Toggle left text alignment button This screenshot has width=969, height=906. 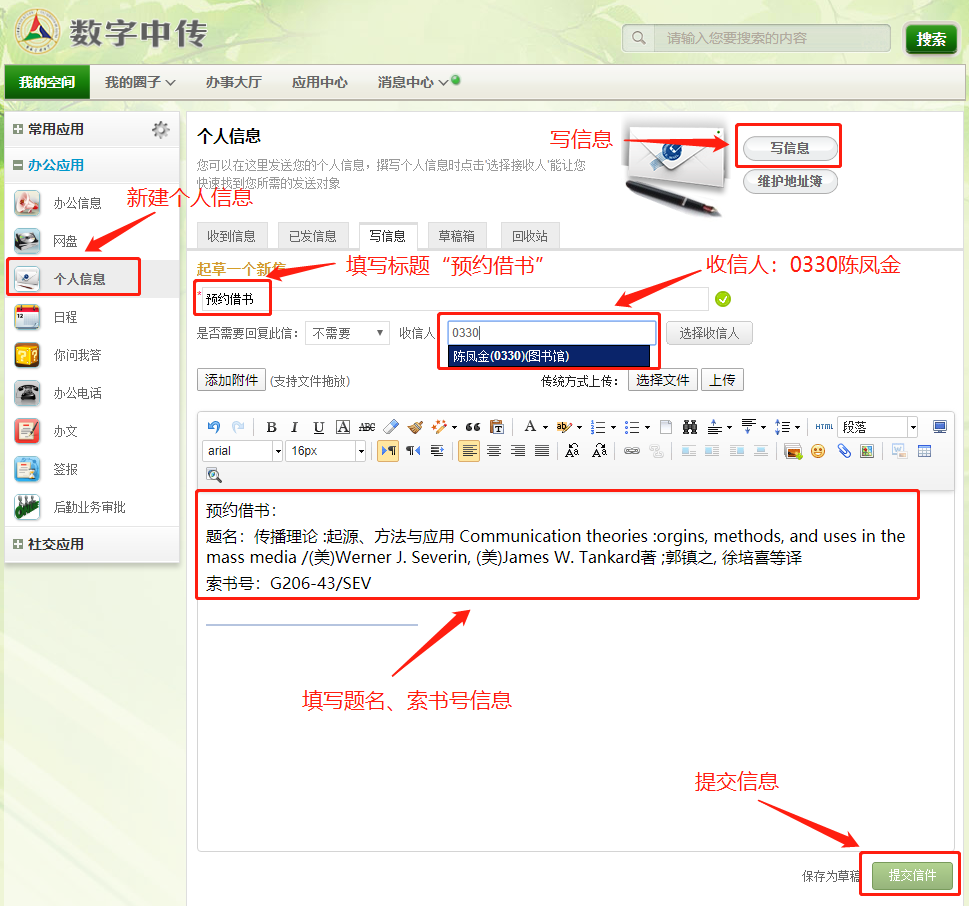469,451
